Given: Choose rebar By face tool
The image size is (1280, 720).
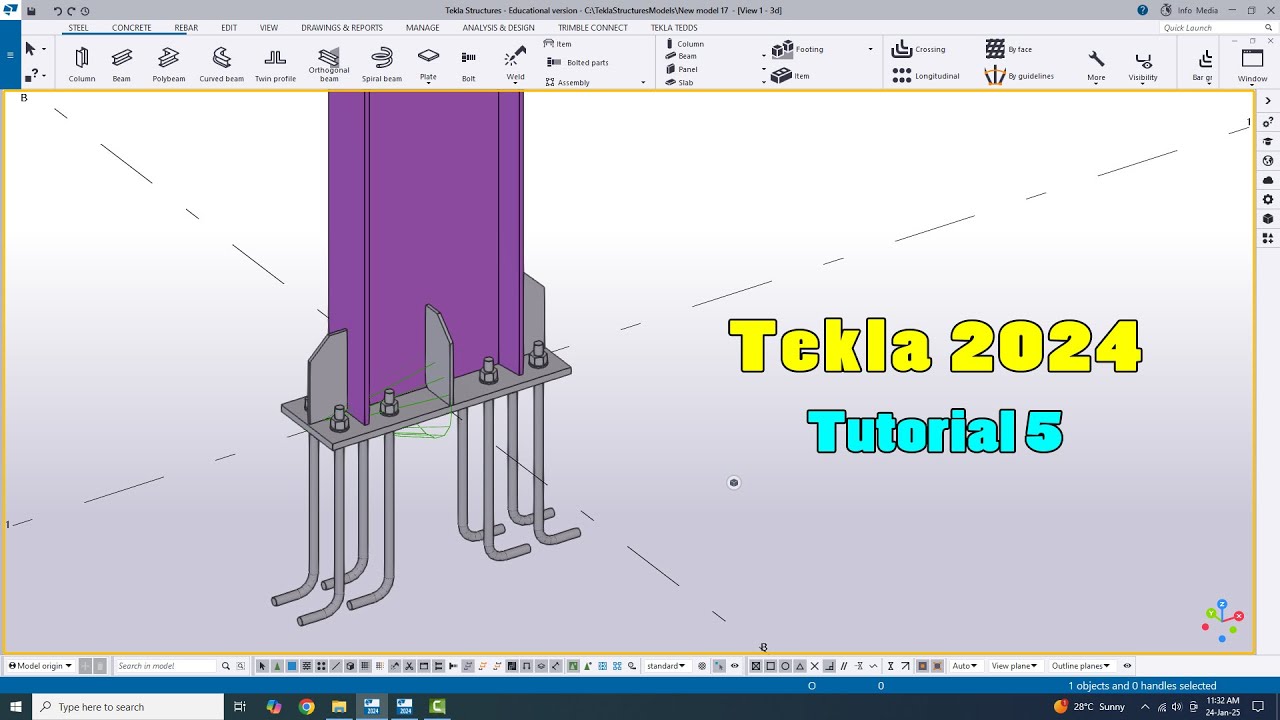Looking at the screenshot, I should coord(1008,49).
